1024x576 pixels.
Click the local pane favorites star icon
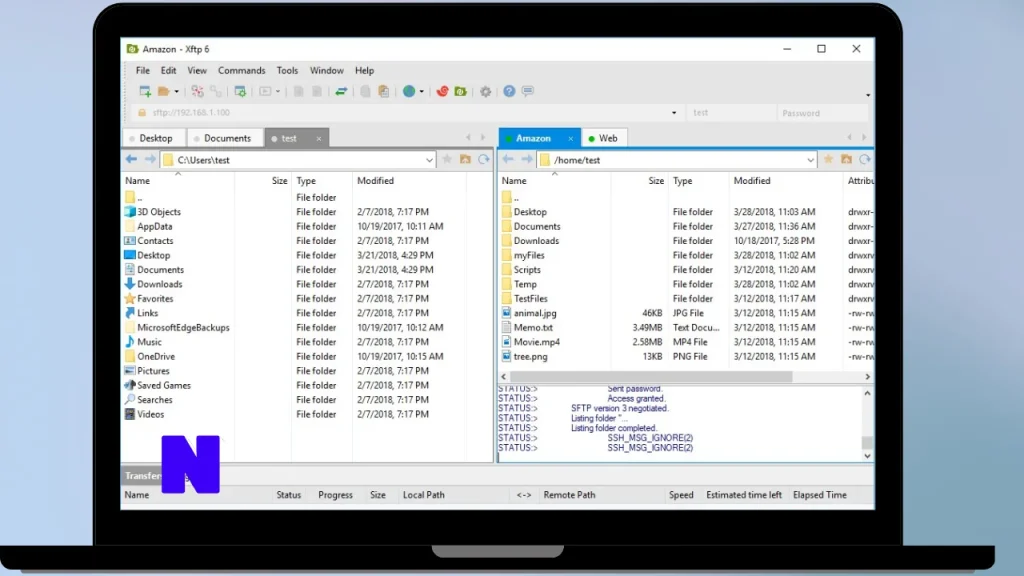pos(447,159)
